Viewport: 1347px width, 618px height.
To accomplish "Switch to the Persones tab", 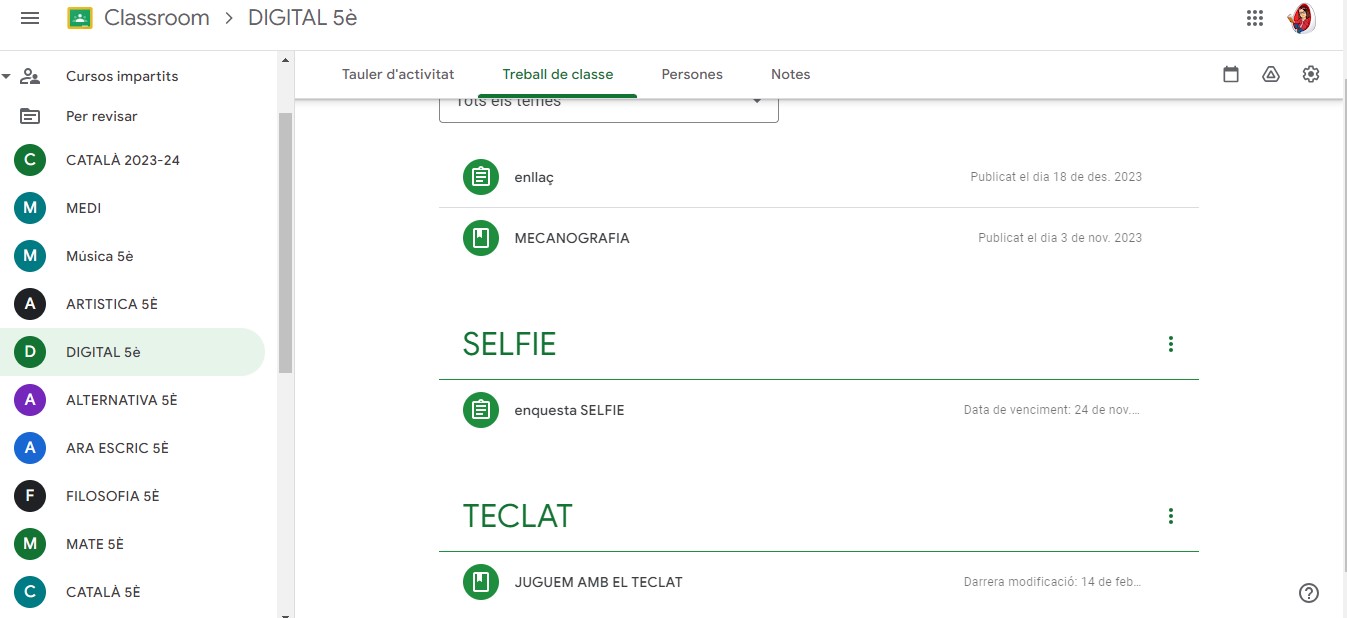I will point(692,74).
